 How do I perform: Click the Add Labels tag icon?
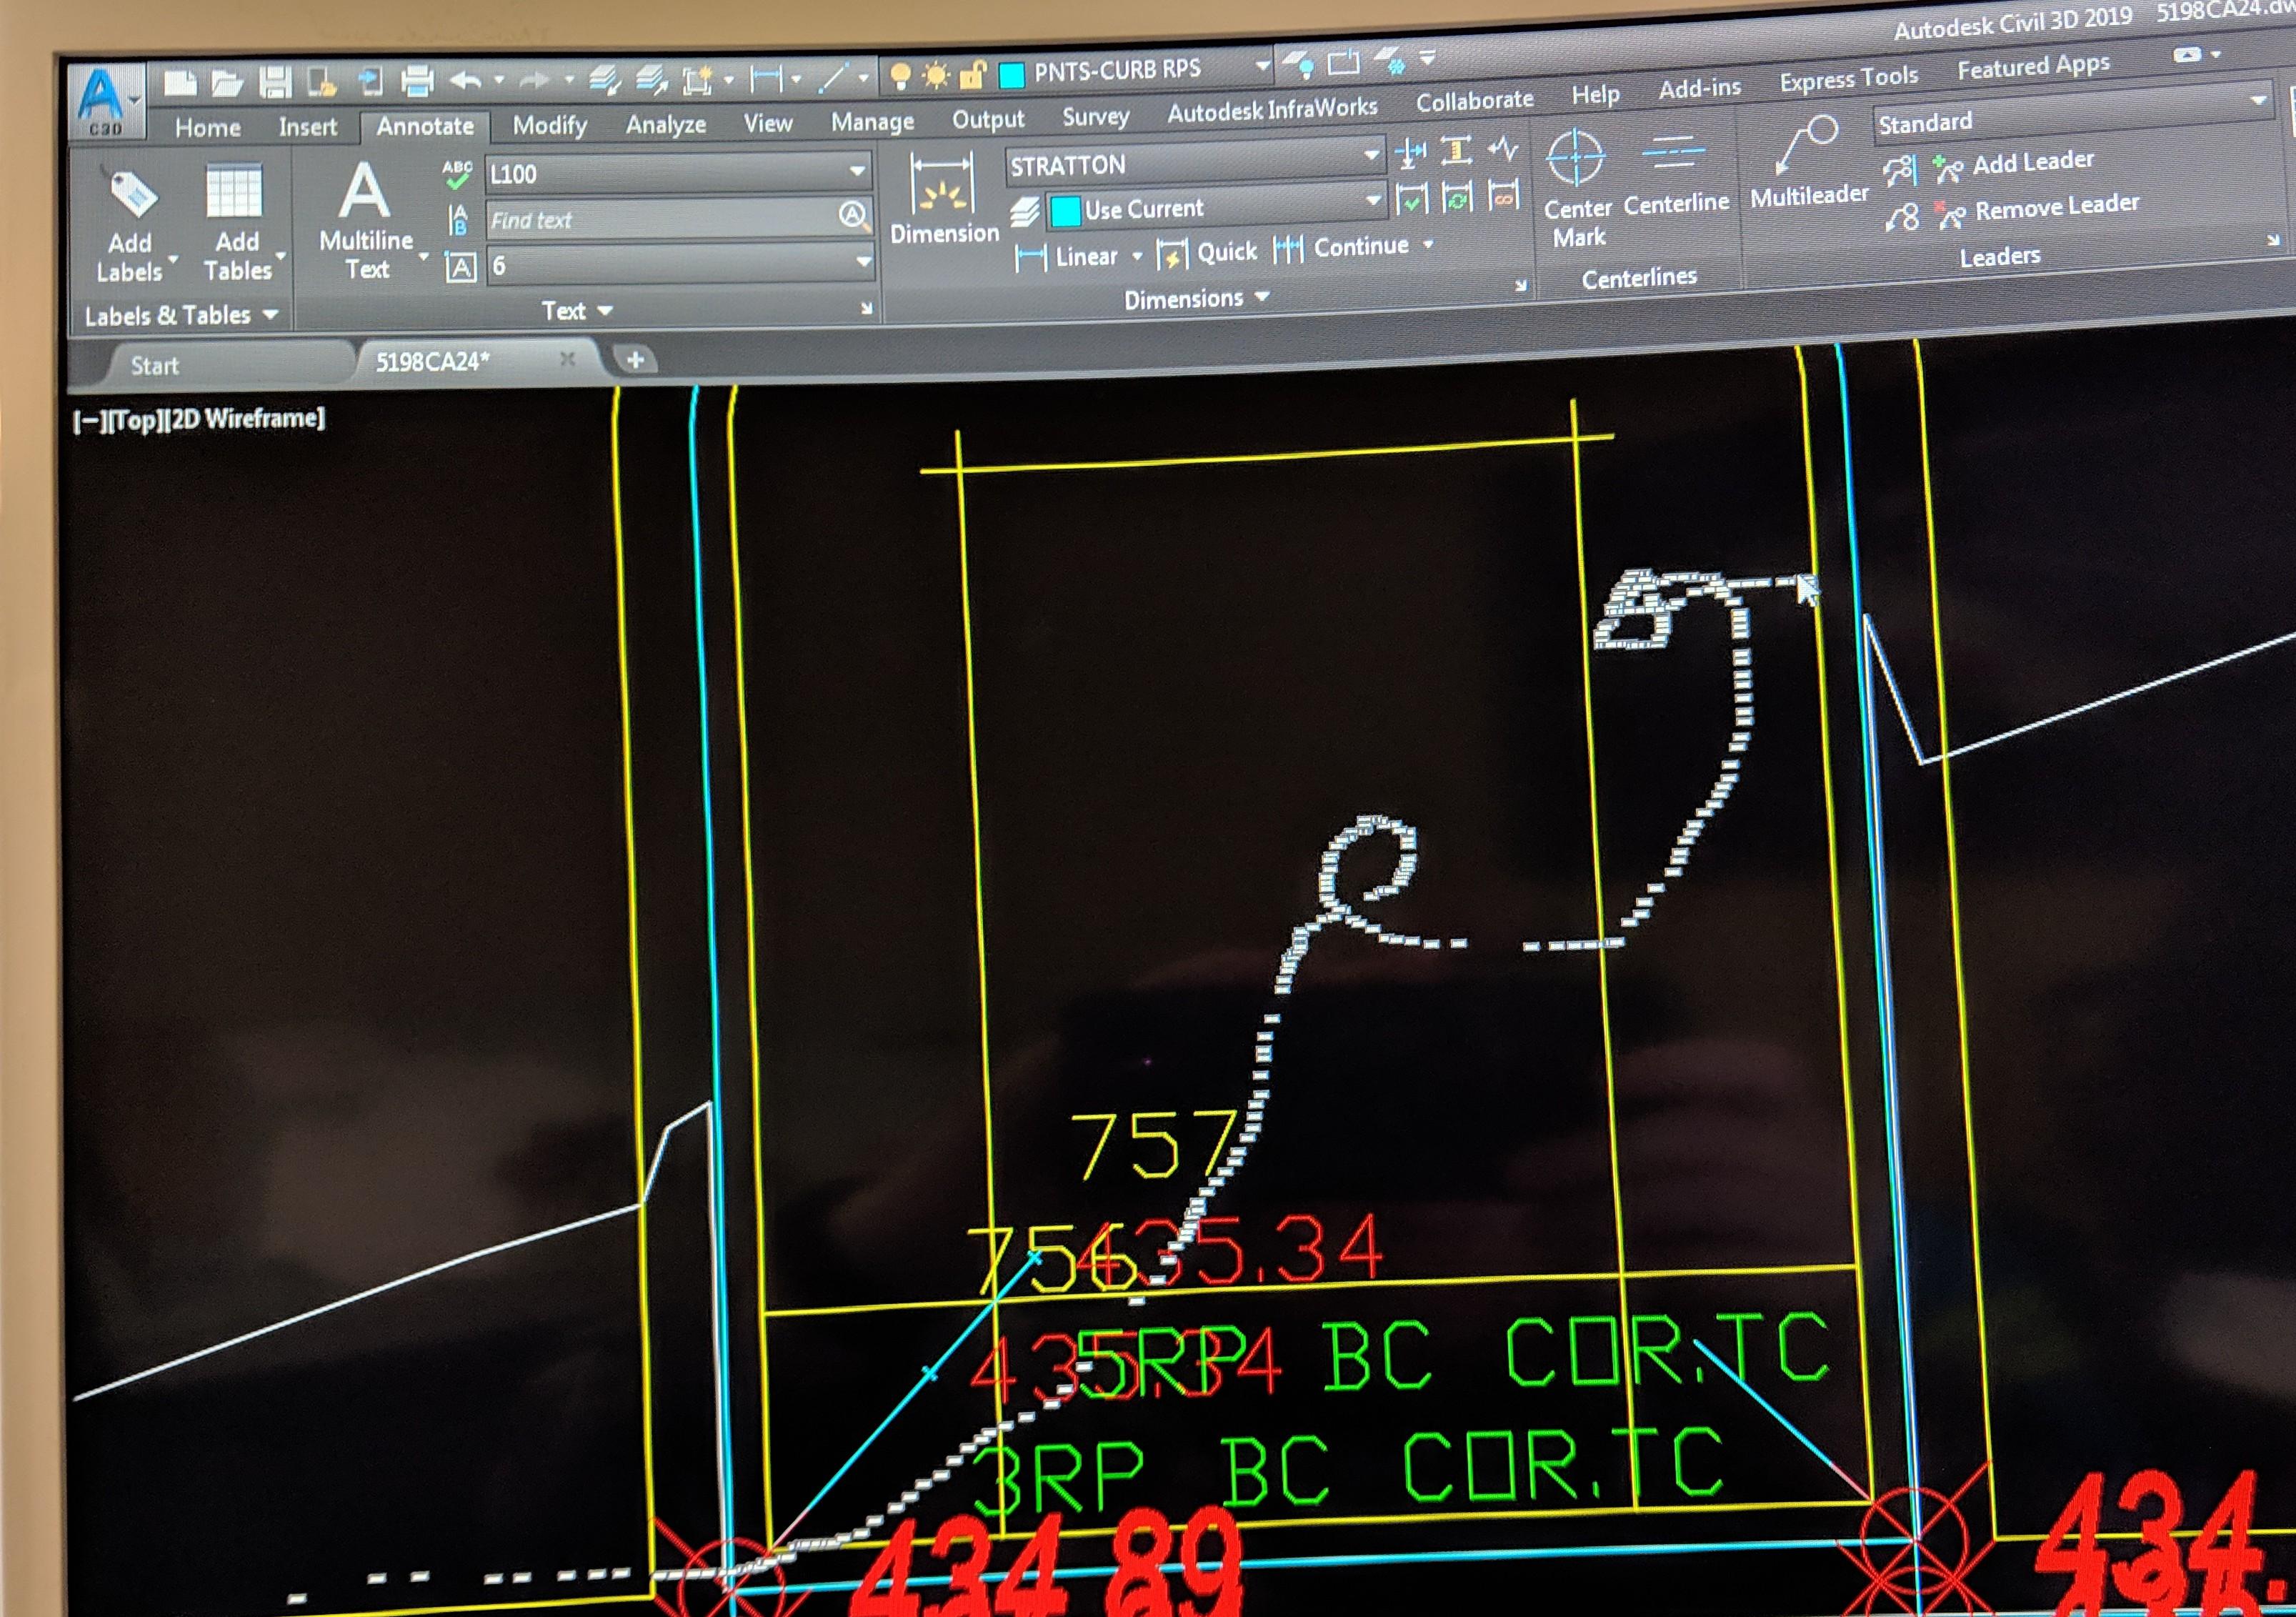[131, 192]
